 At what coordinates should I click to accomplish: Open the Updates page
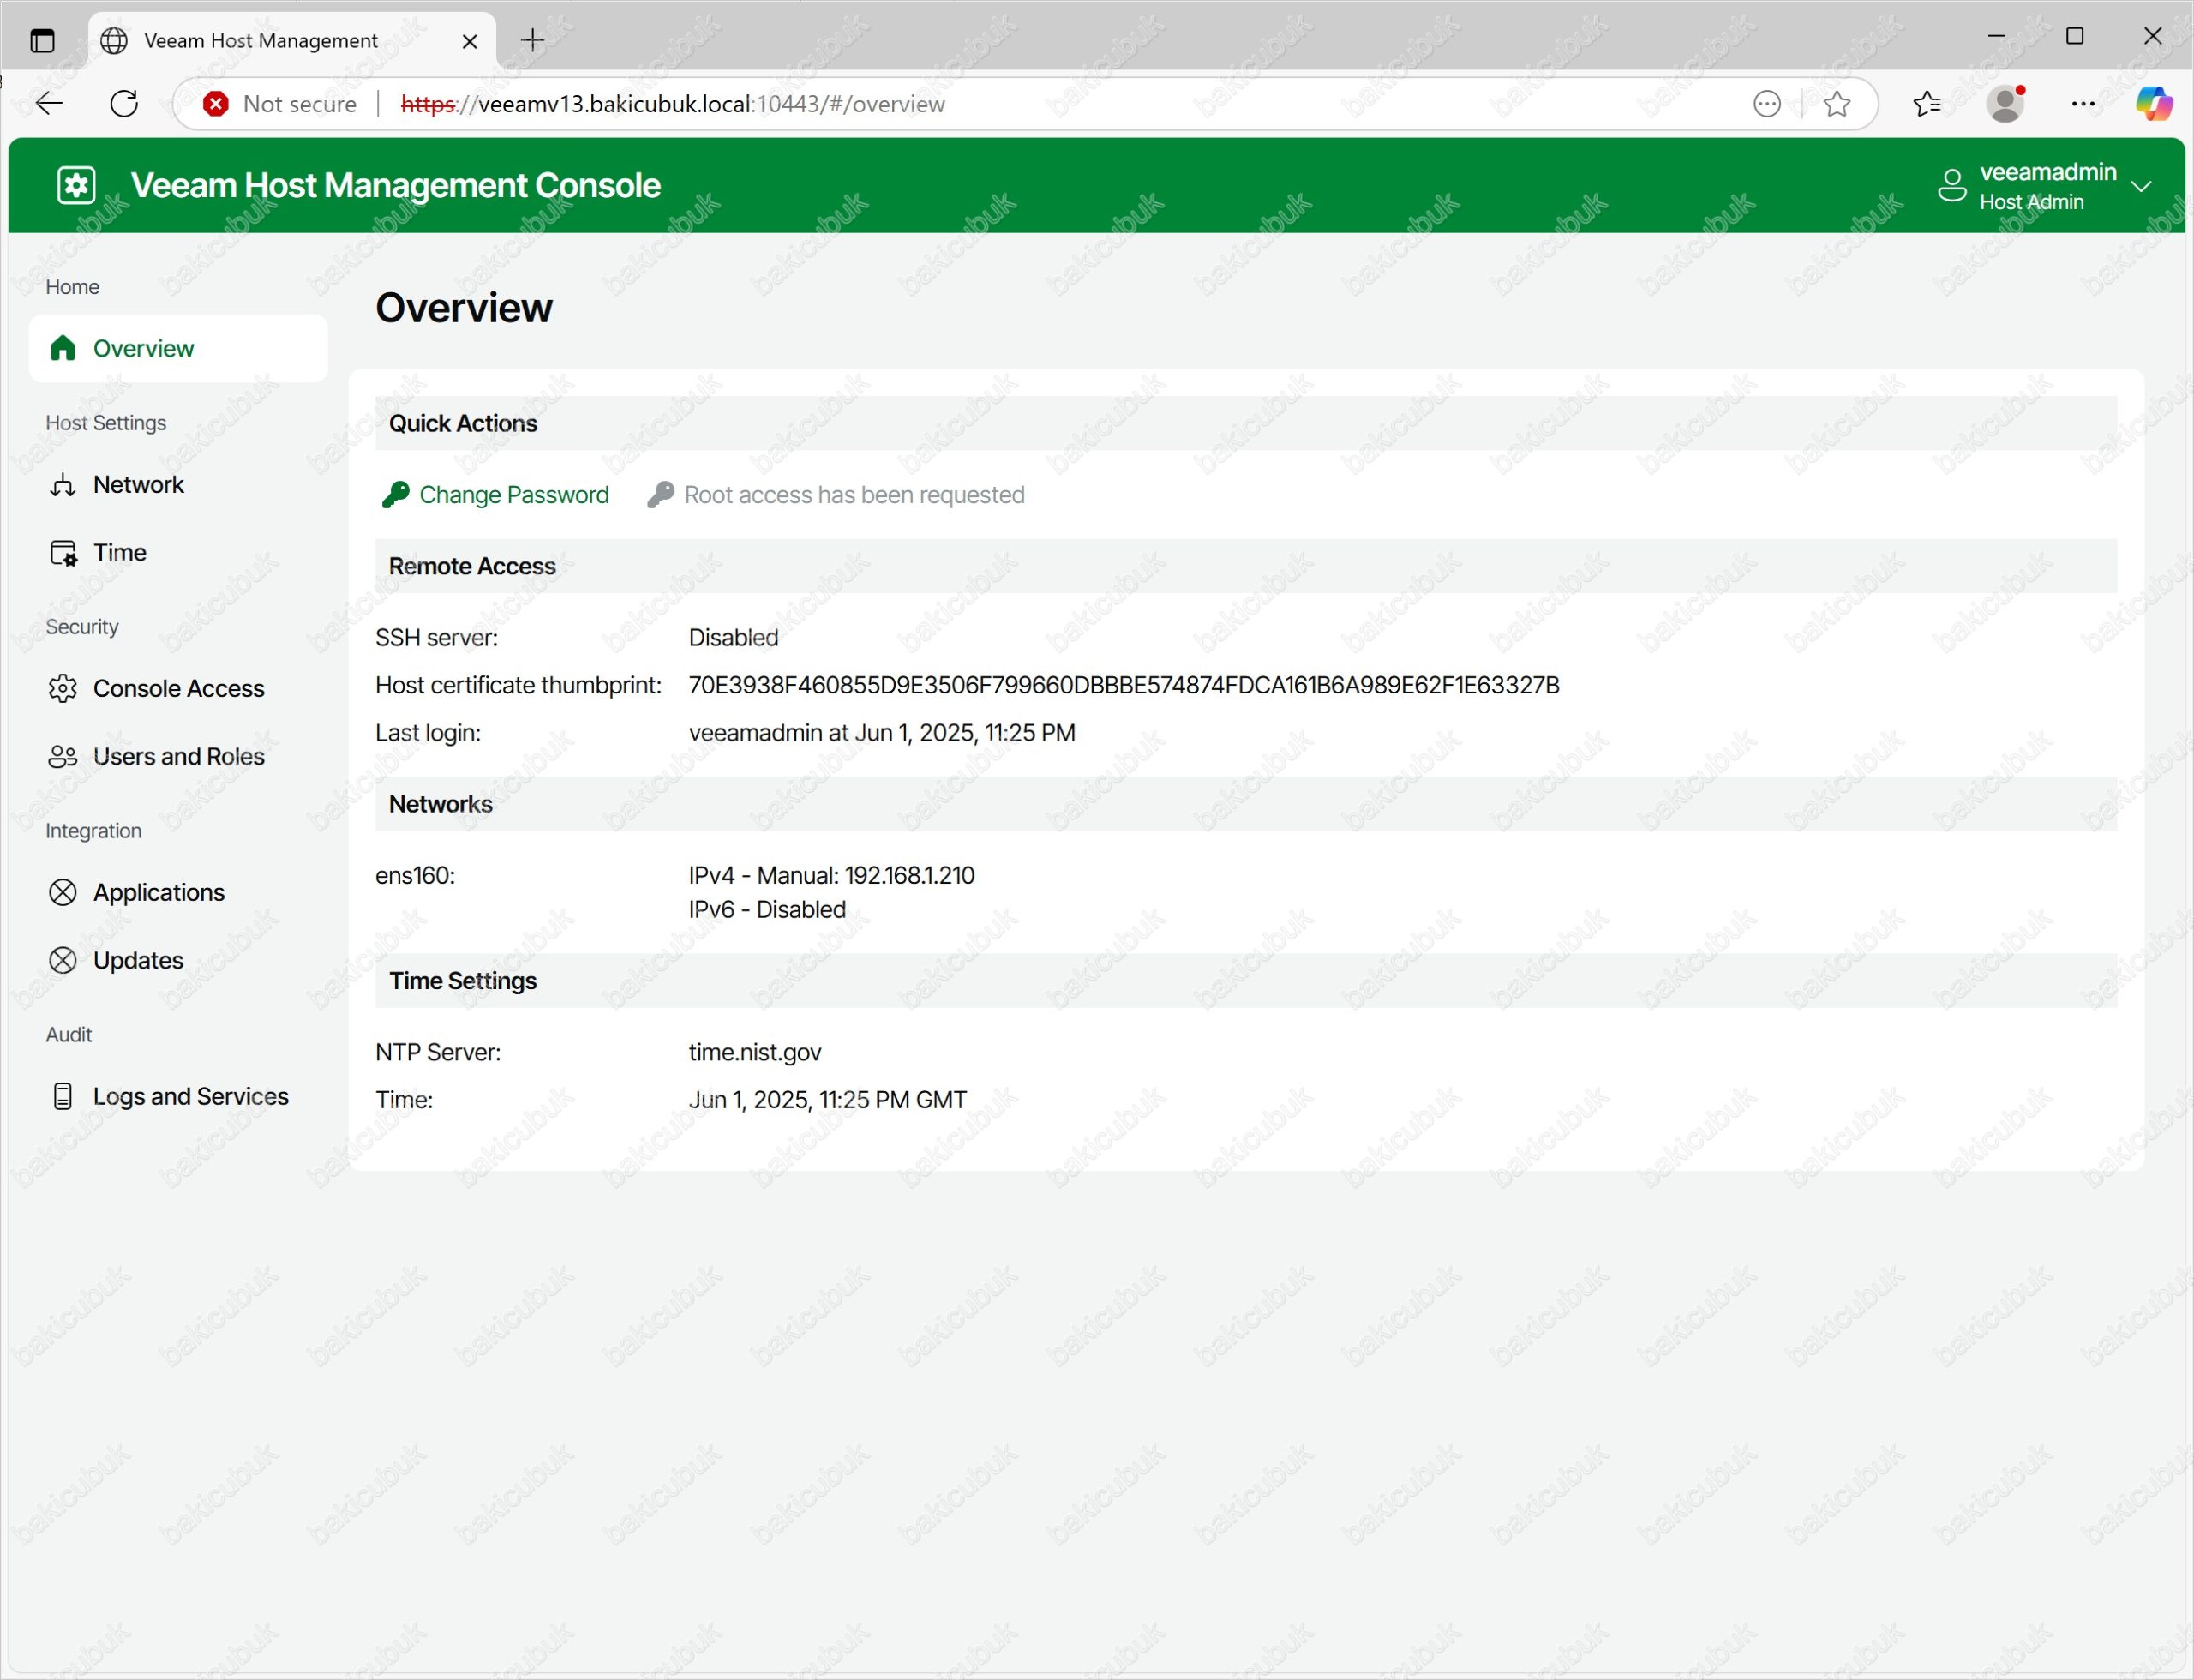(x=178, y=961)
